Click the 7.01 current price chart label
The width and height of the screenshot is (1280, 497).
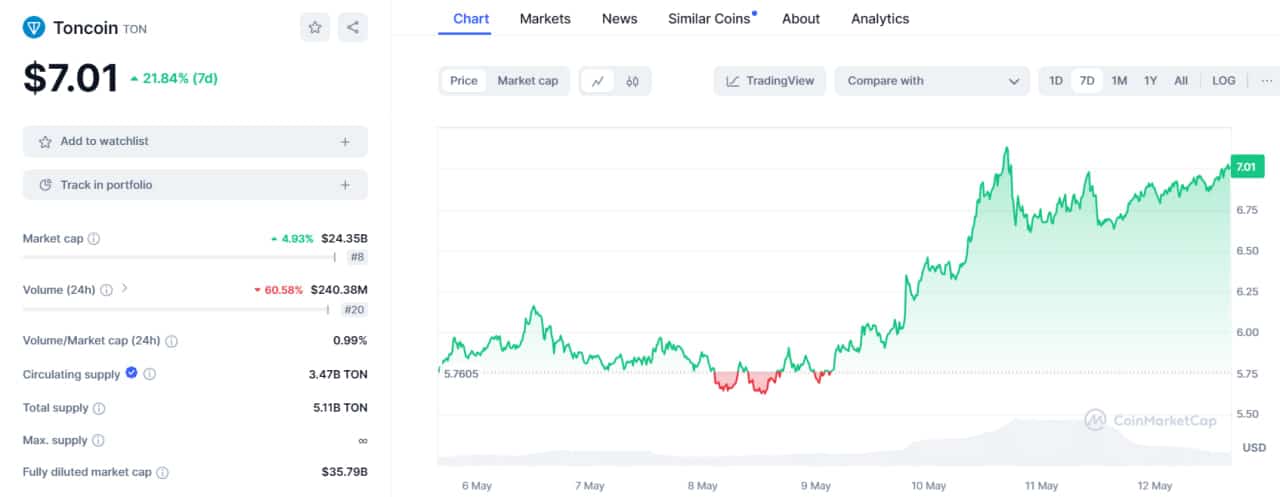click(1246, 166)
